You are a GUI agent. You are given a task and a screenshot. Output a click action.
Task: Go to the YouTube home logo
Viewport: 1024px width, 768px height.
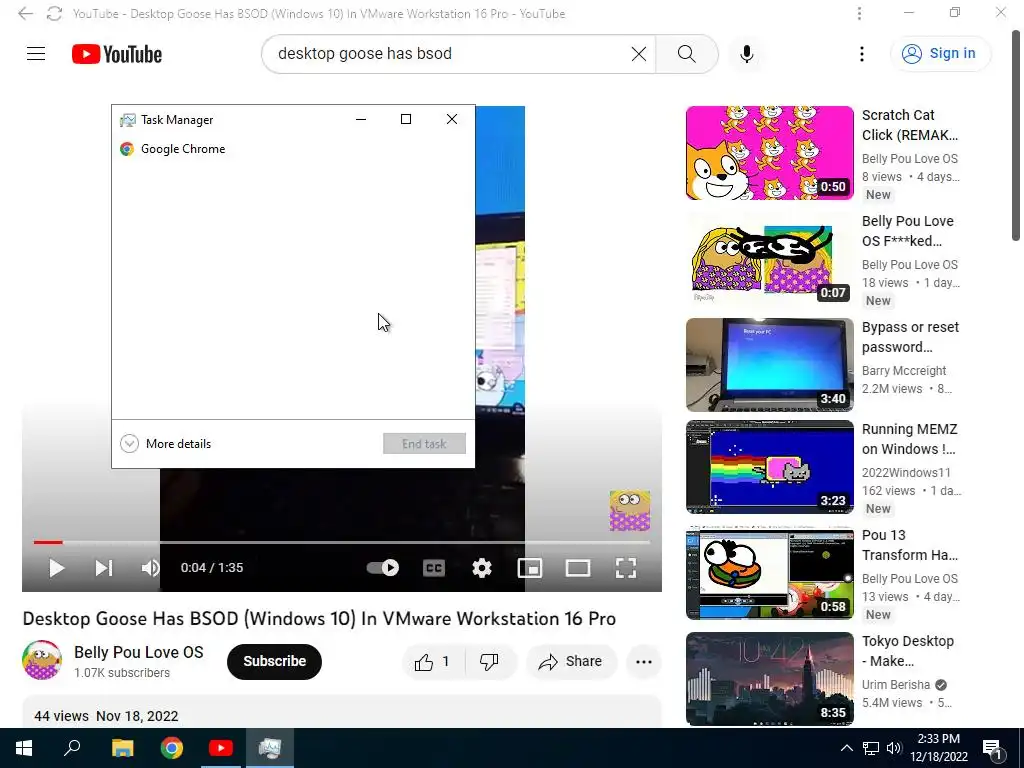coord(117,54)
